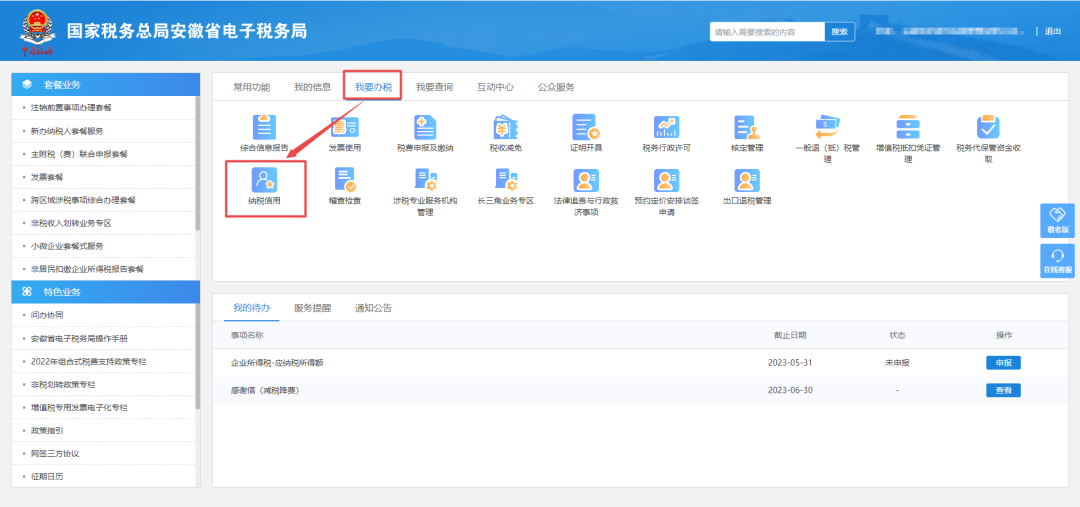Open 发票套餐 link
This screenshot has width=1080, height=507.
(47, 177)
